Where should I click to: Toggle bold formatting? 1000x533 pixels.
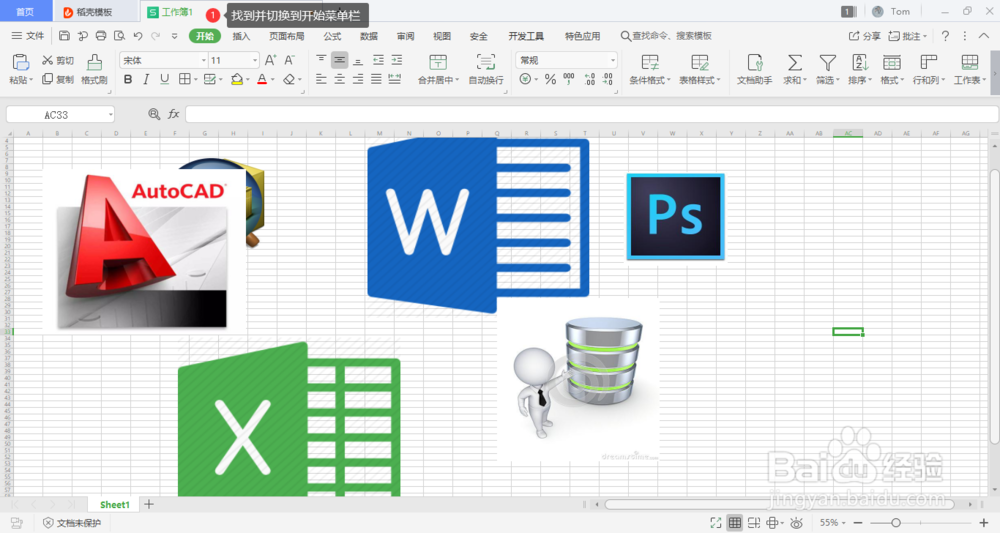tap(128, 80)
